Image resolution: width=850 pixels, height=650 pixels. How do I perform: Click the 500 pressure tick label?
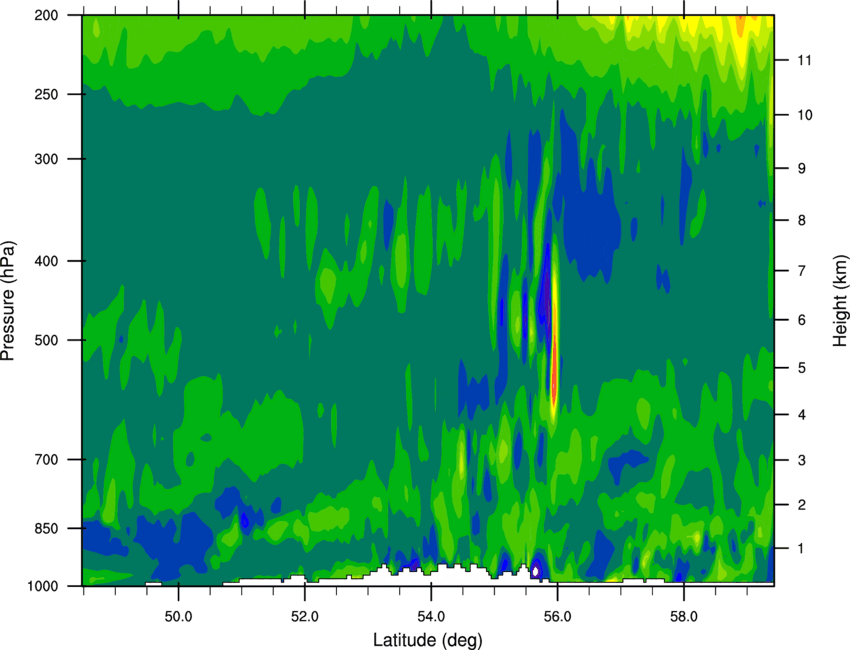pyautogui.click(x=46, y=340)
